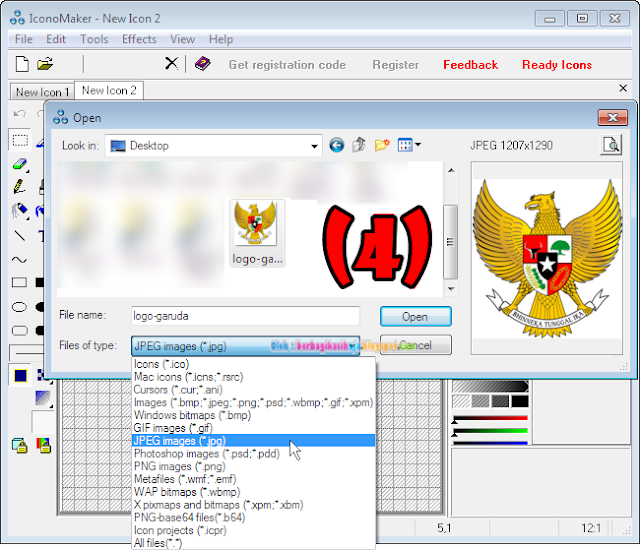Viewport: 640px width, 550px height.
Task: Click the Open button in dialog
Action: (x=416, y=317)
